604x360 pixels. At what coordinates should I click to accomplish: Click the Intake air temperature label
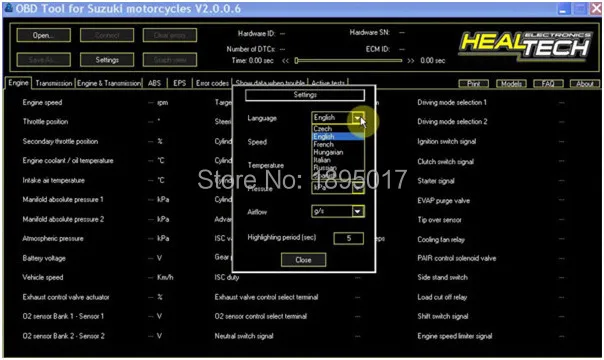(x=54, y=180)
